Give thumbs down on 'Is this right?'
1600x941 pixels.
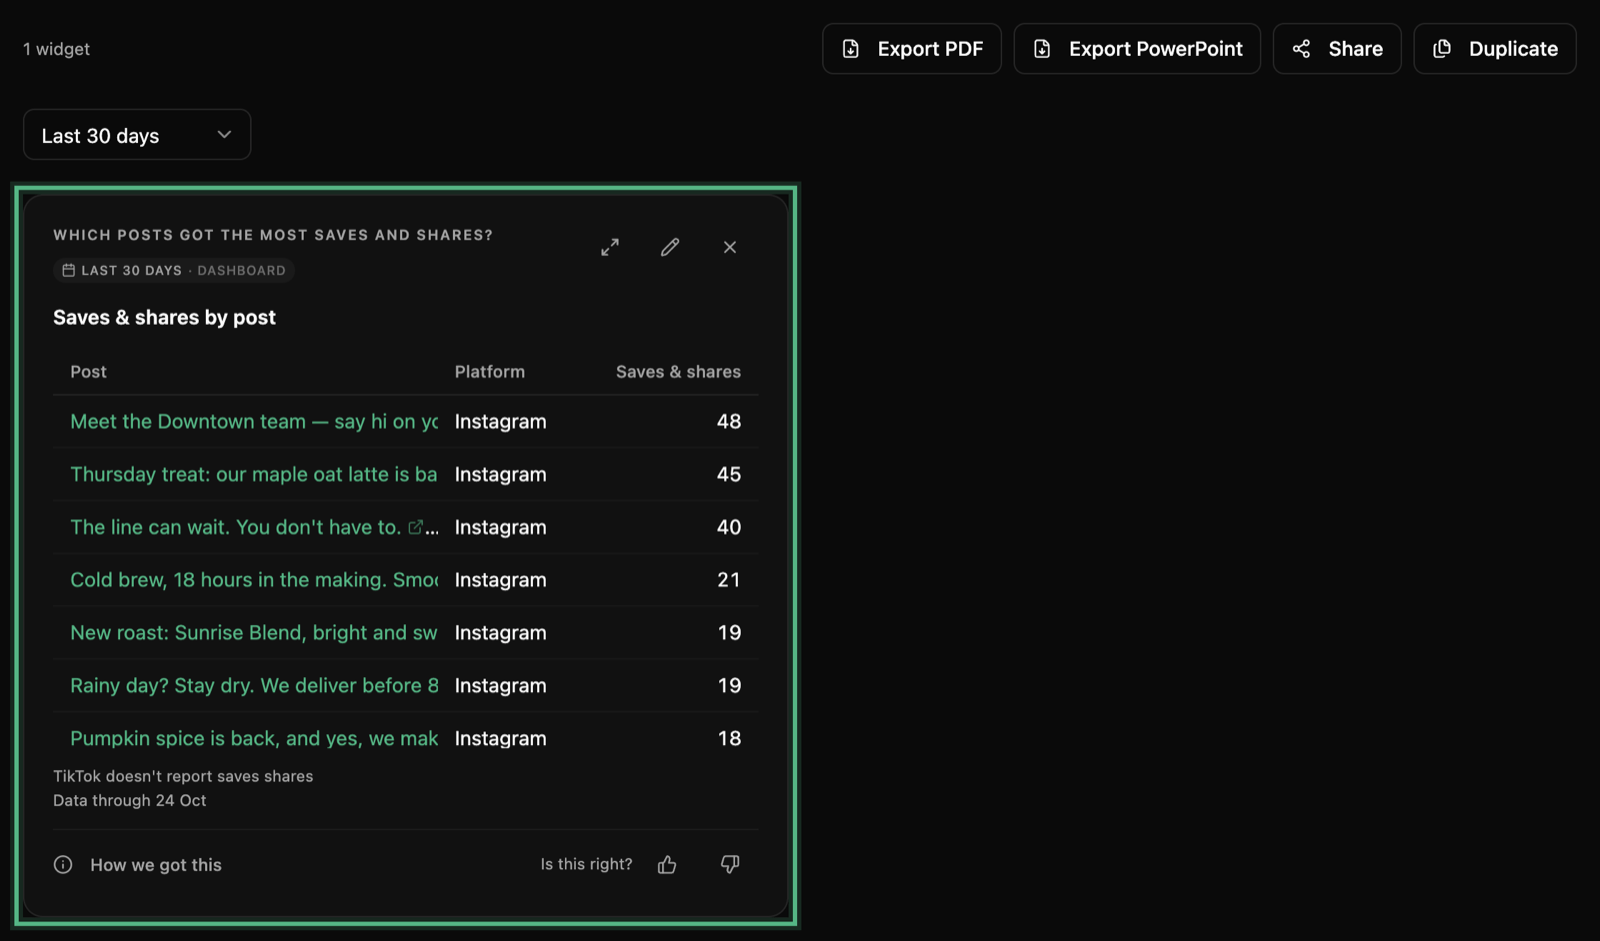[x=730, y=865]
